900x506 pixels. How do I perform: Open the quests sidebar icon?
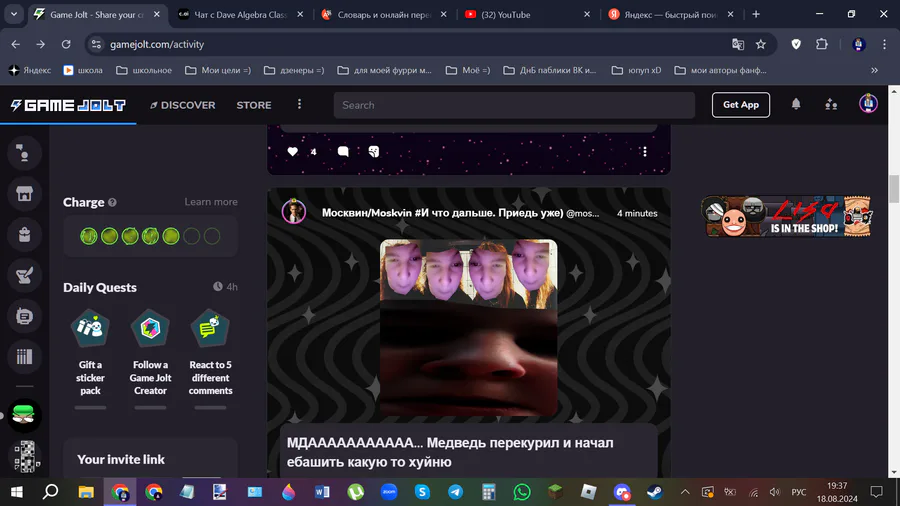pos(24,275)
